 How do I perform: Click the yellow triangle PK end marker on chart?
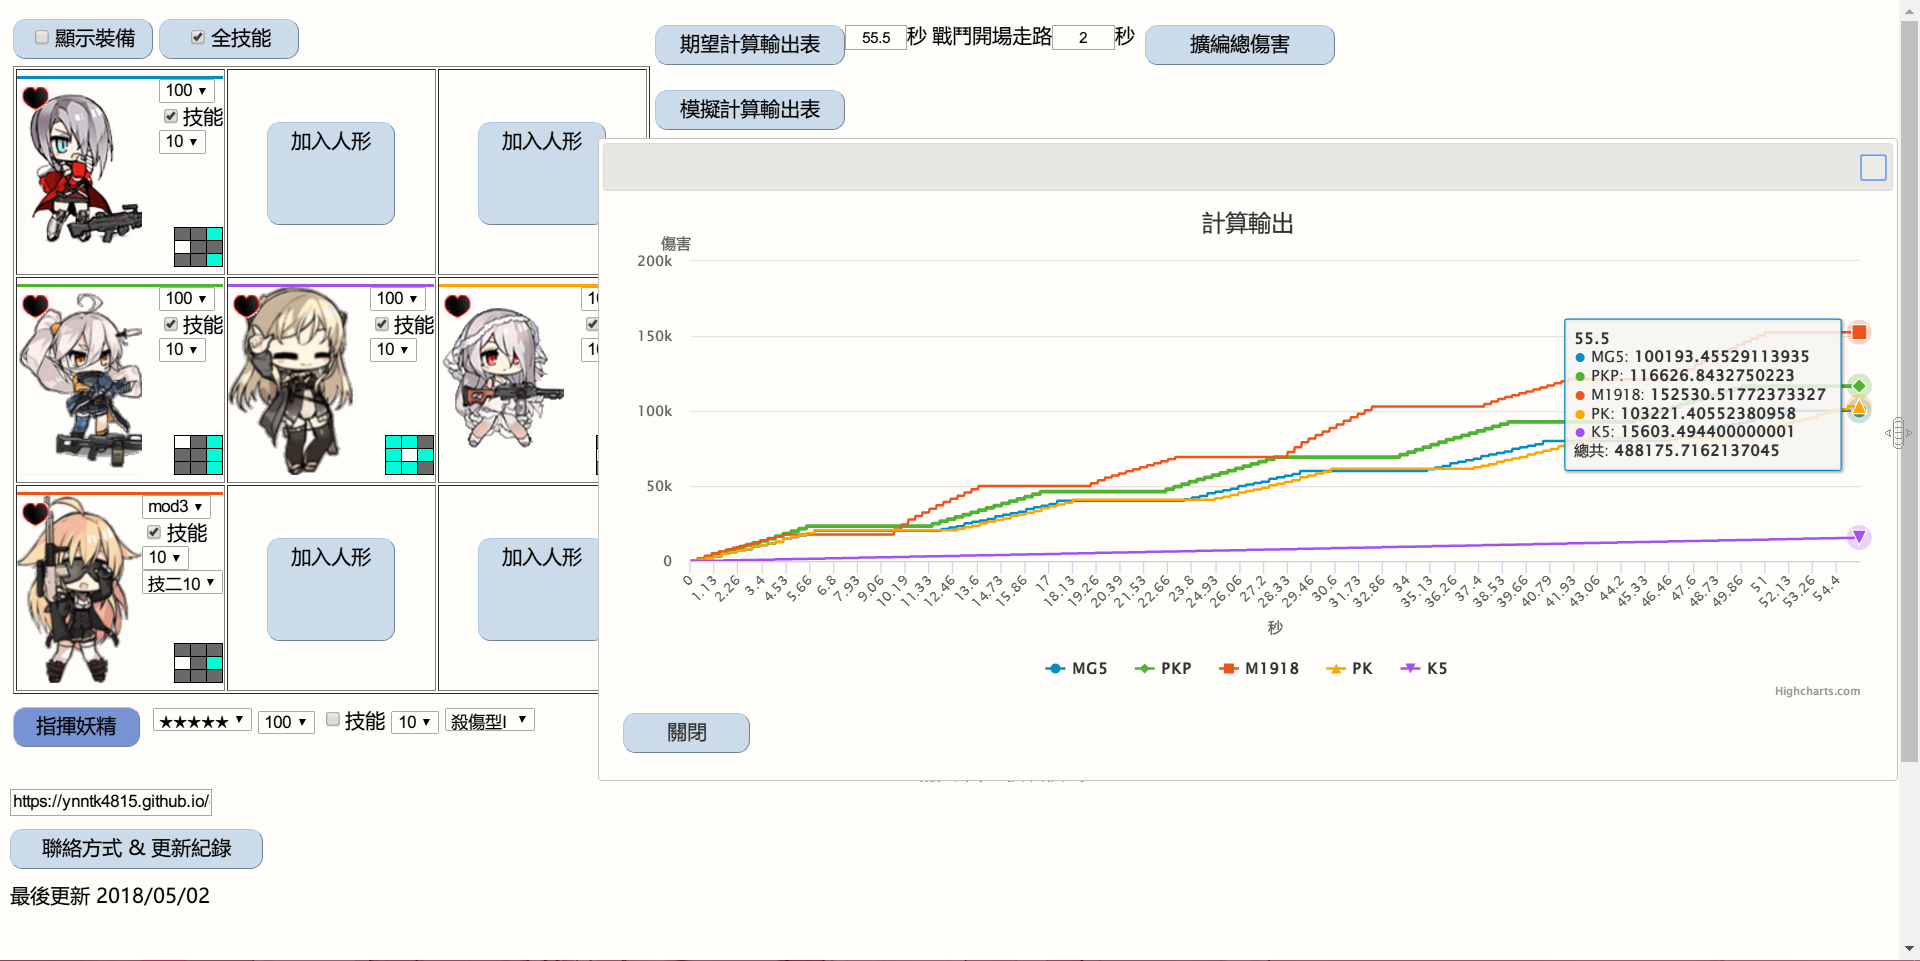[1859, 407]
